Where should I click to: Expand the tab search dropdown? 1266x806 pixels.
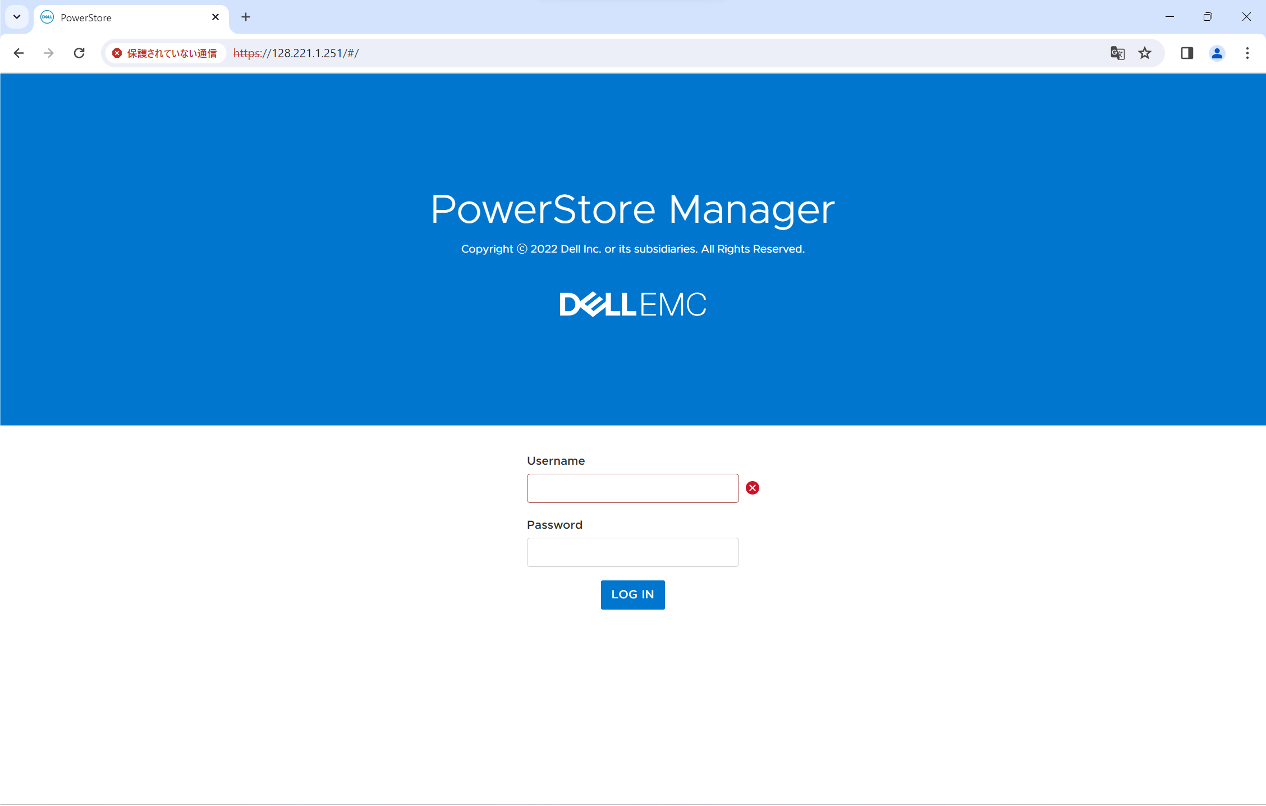[17, 17]
